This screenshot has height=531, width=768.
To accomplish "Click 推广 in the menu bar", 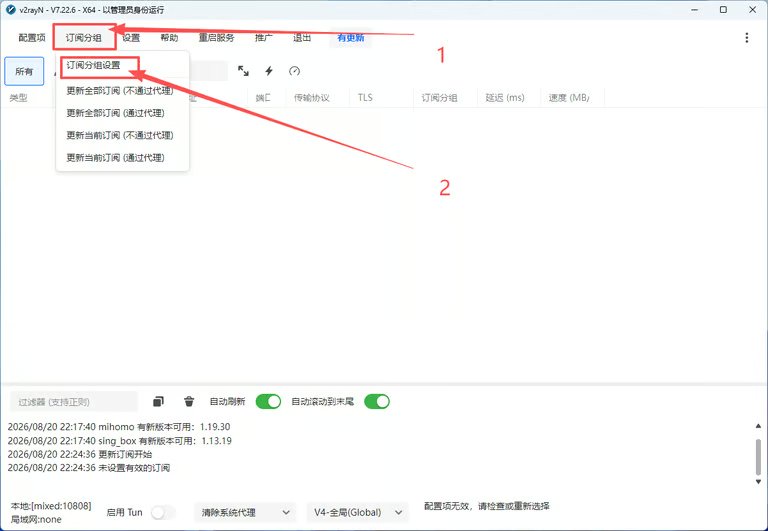I will pos(264,38).
